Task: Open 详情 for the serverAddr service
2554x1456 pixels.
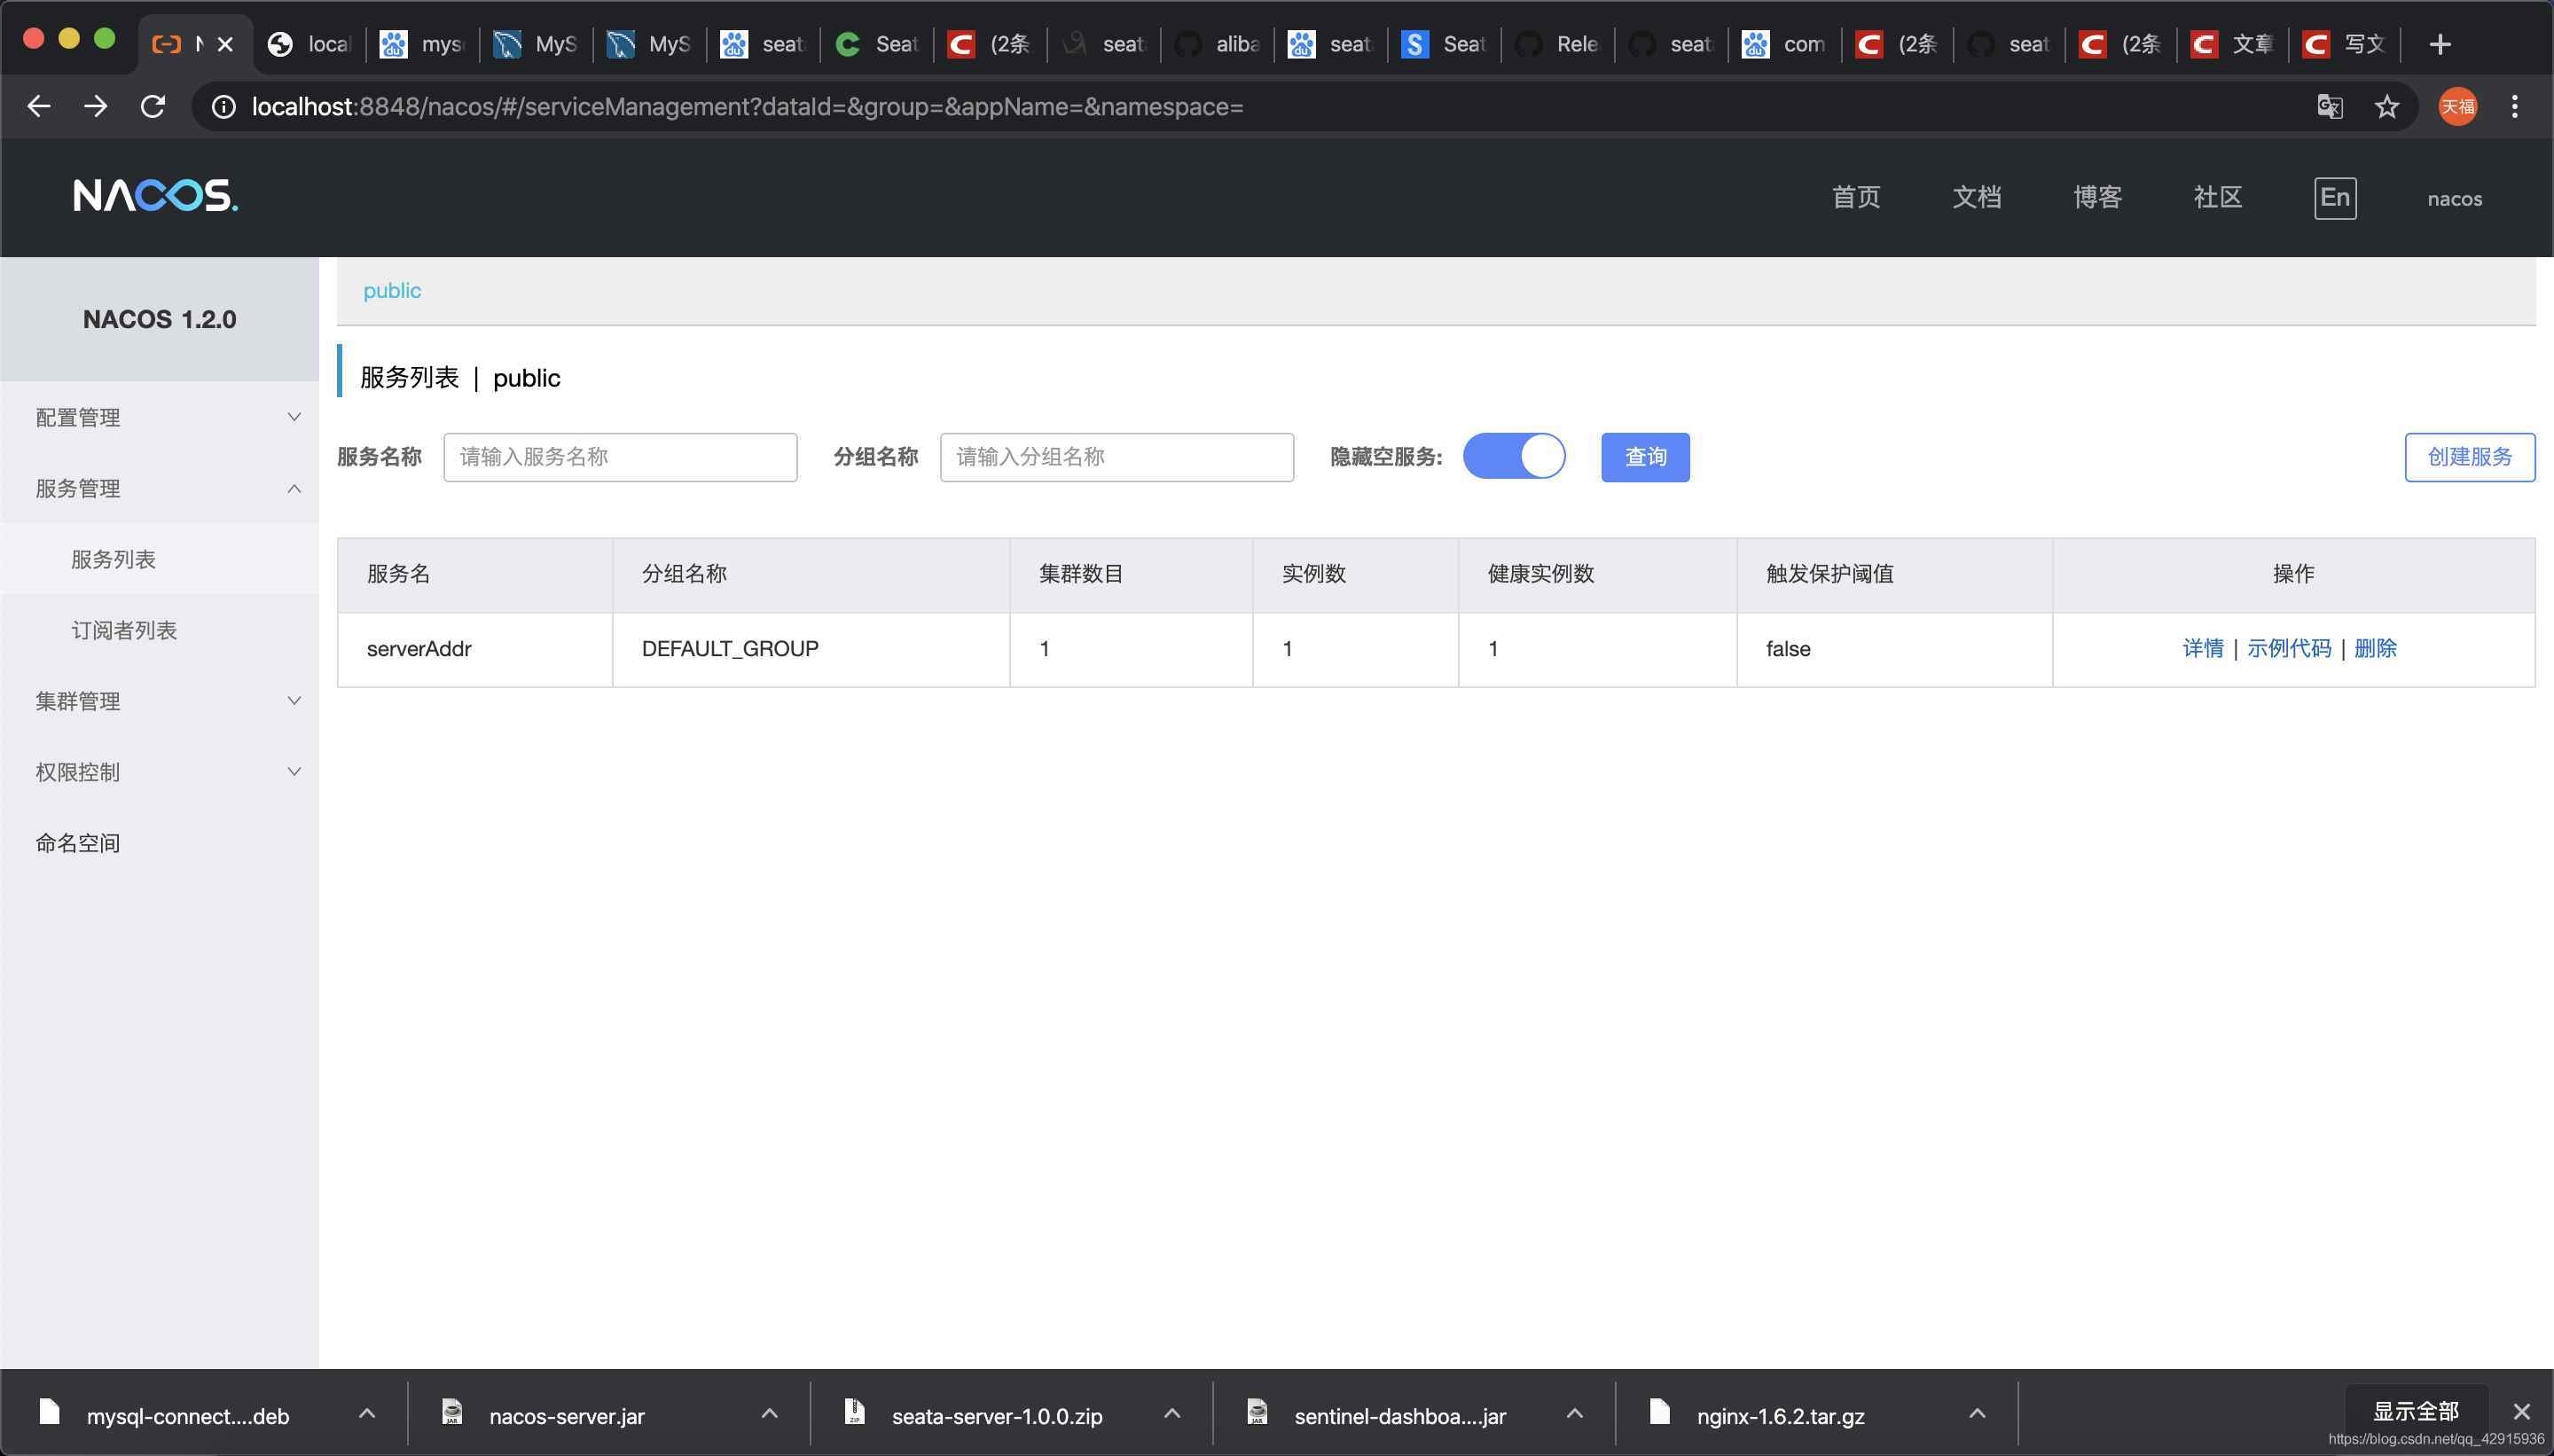Action: click(x=2202, y=648)
